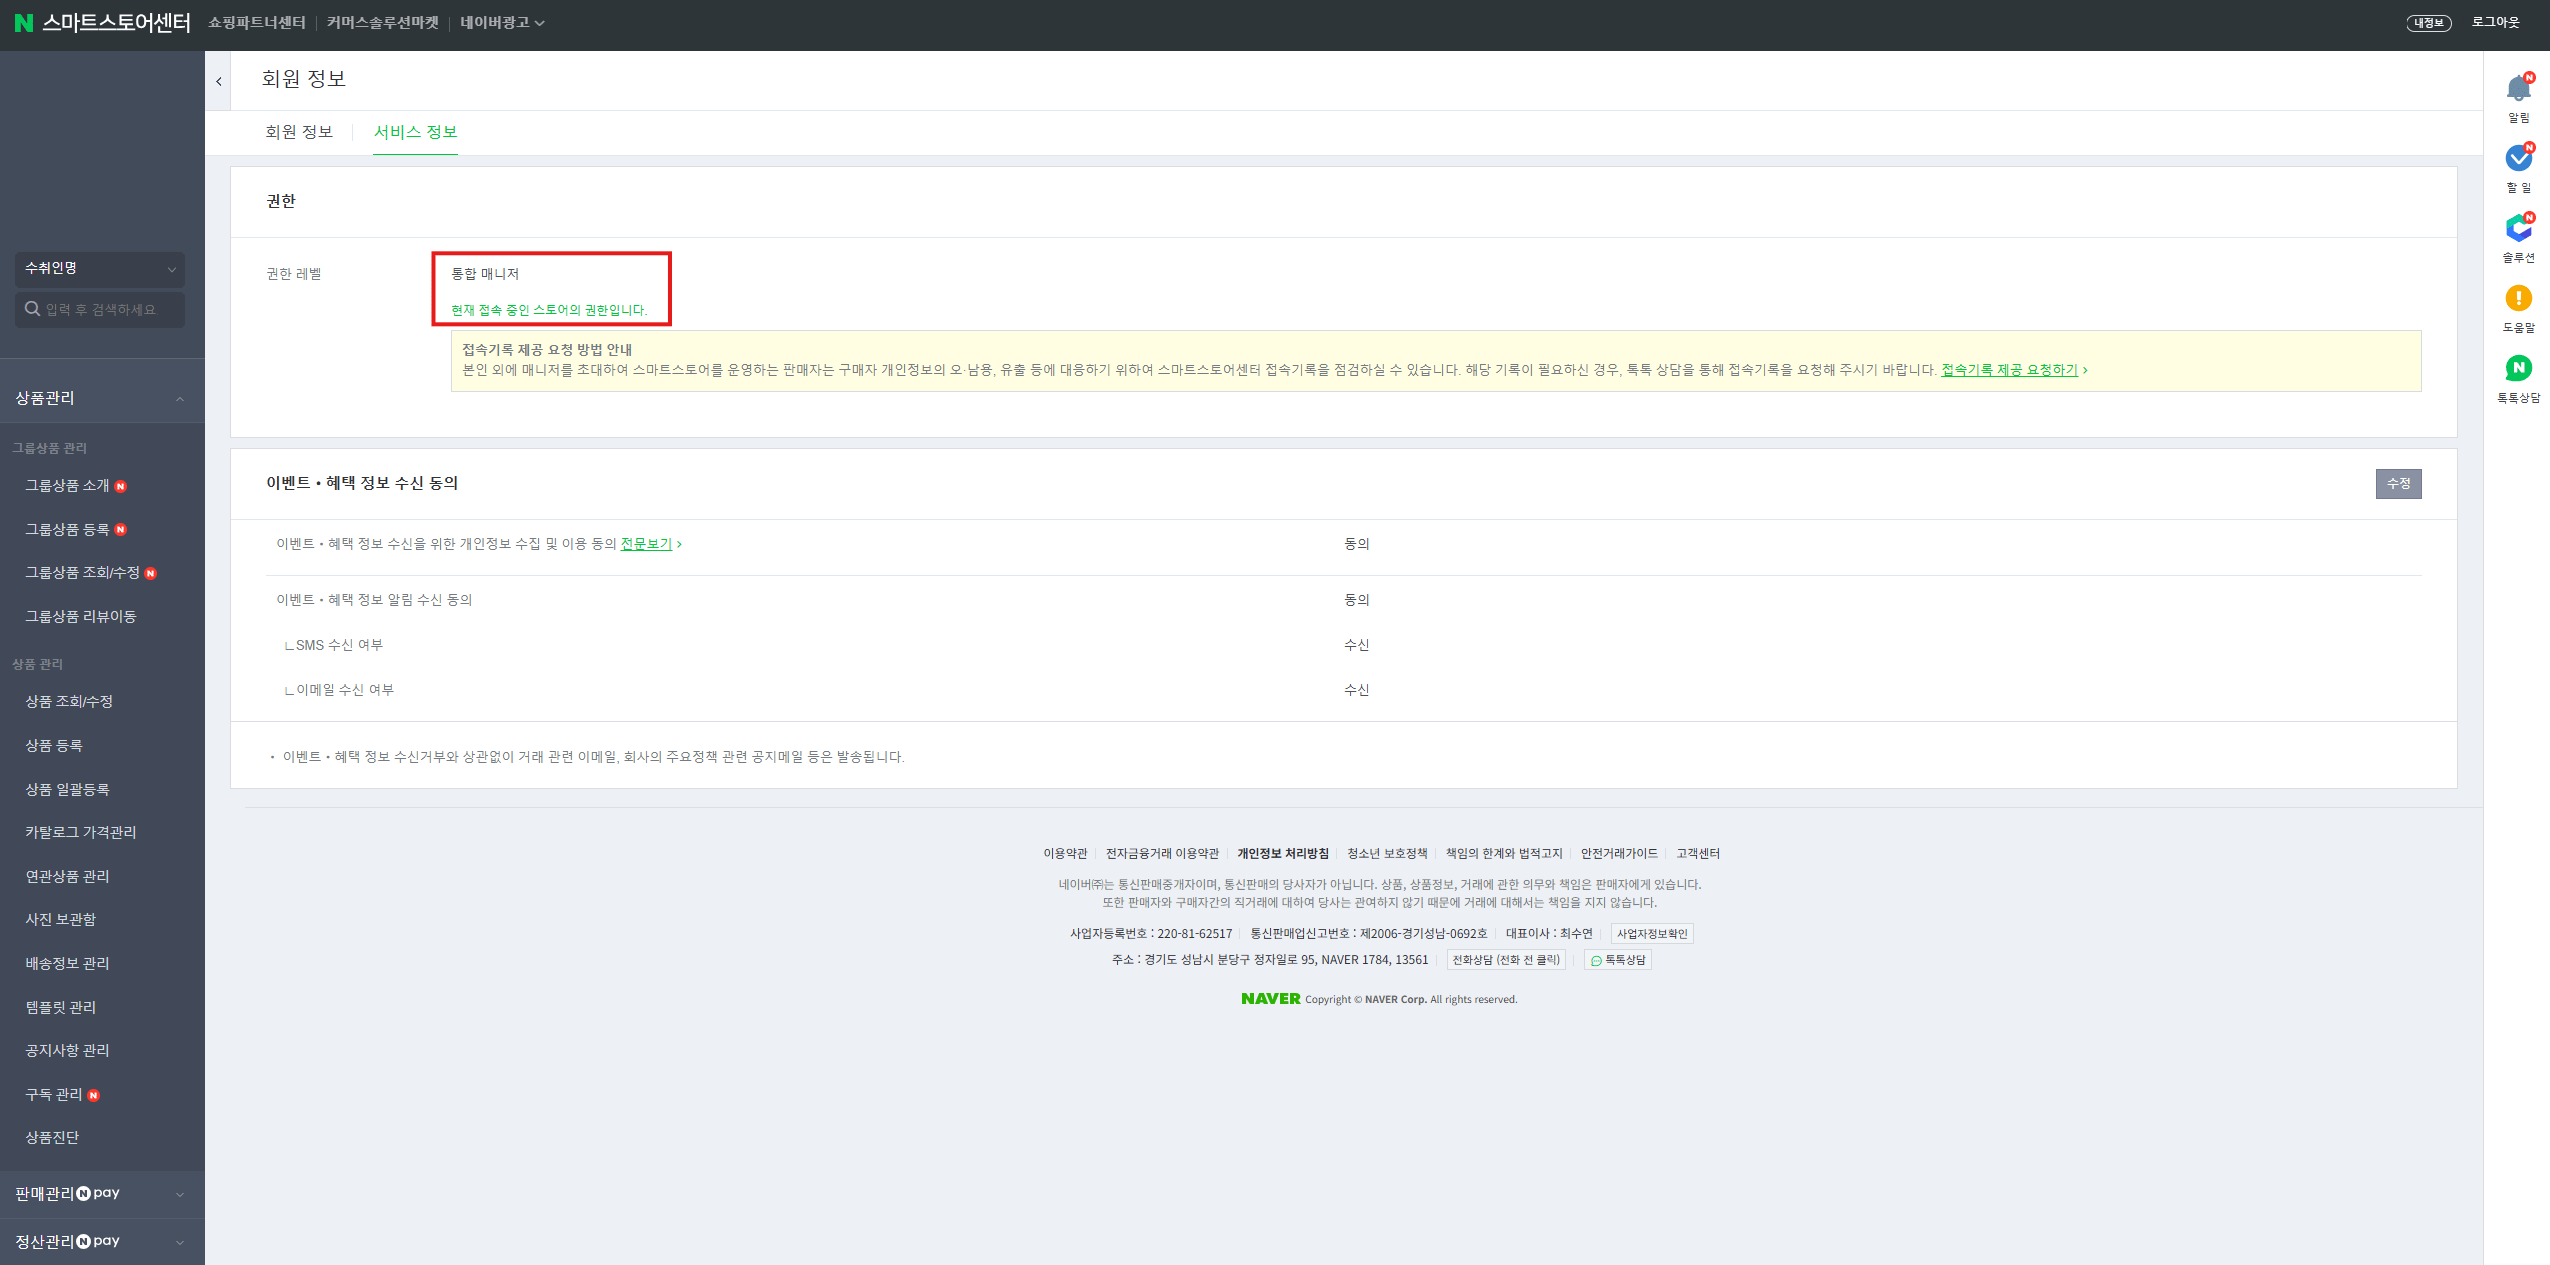Open 그룹상품 리뷰이동 in the sidebar
Image resolution: width=2550 pixels, height=1265 pixels.
tap(80, 617)
